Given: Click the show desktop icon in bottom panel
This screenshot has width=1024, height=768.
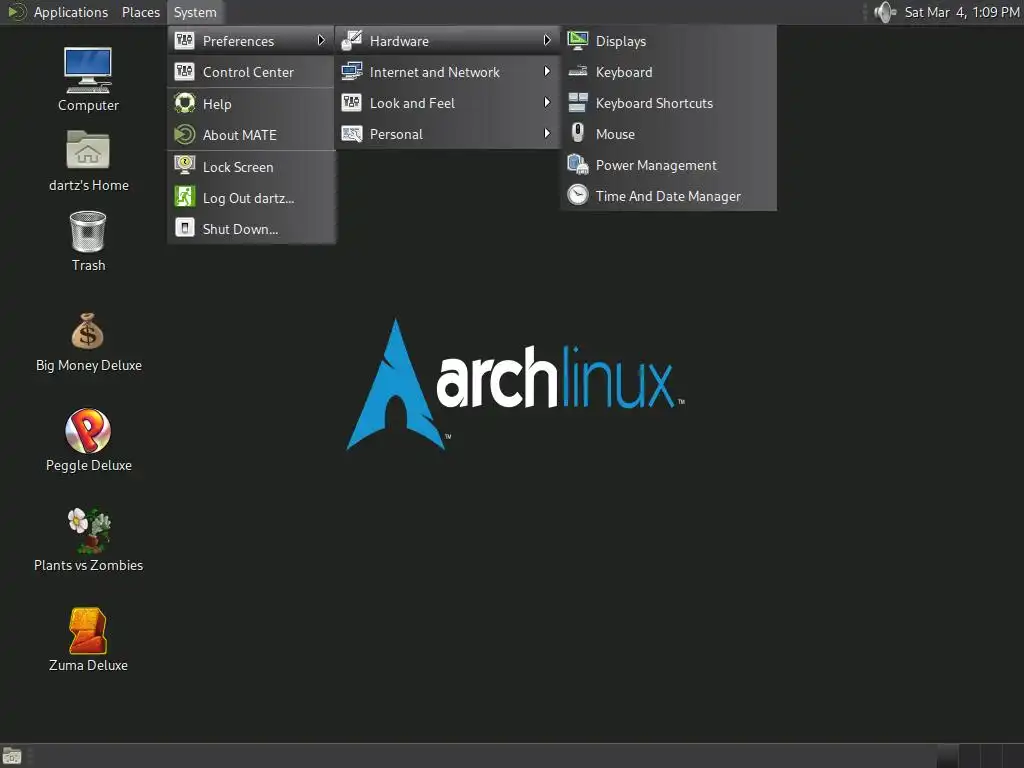Looking at the screenshot, I should pyautogui.click(x=11, y=756).
